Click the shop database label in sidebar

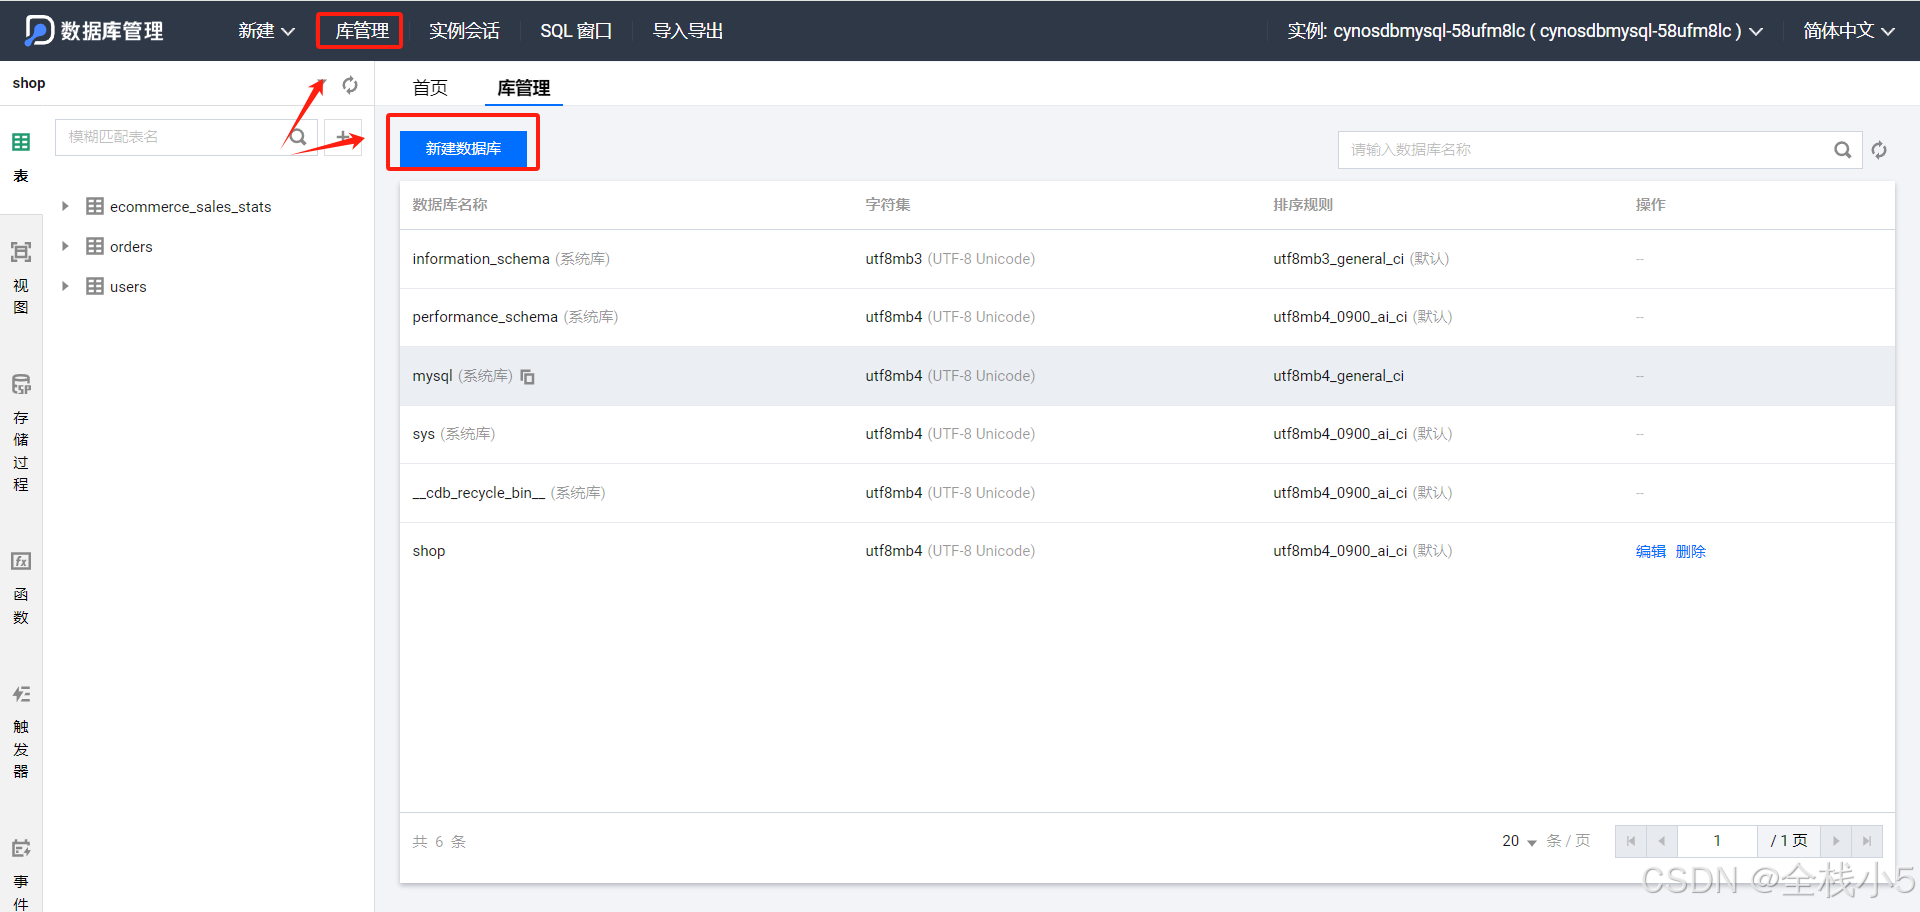pos(29,83)
